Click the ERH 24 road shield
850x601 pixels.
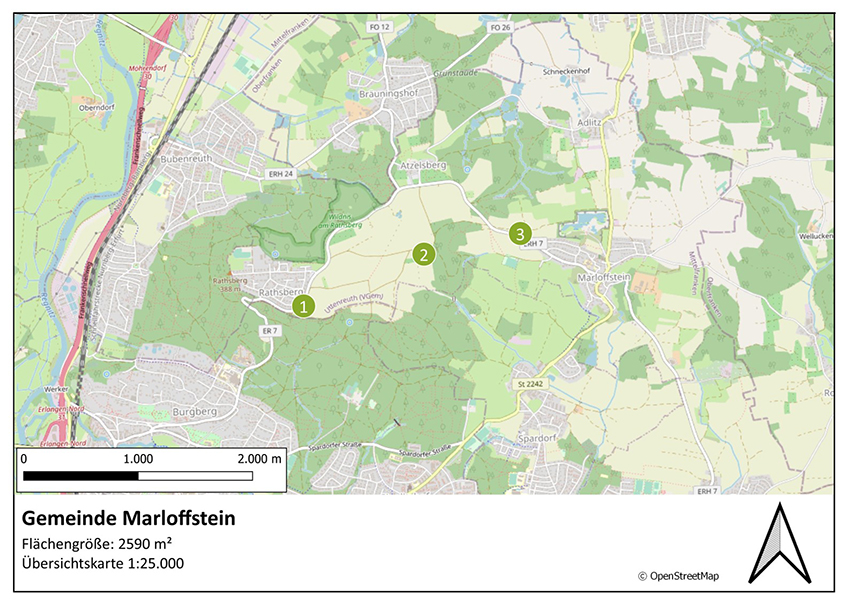pyautogui.click(x=281, y=174)
